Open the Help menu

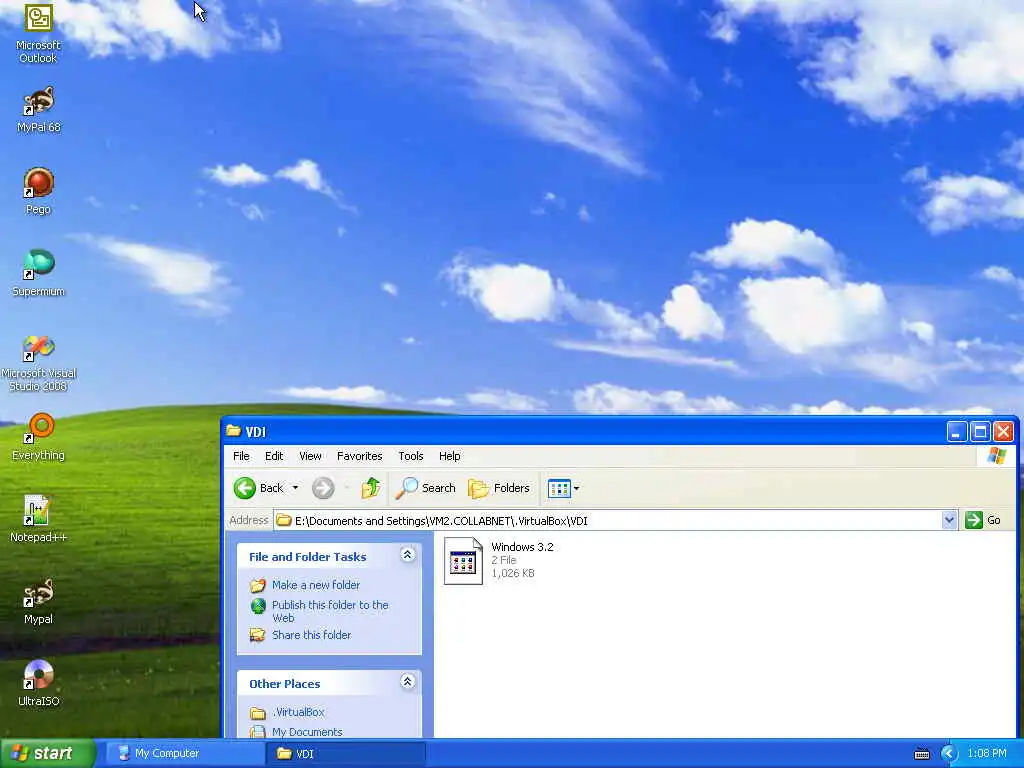coord(449,456)
